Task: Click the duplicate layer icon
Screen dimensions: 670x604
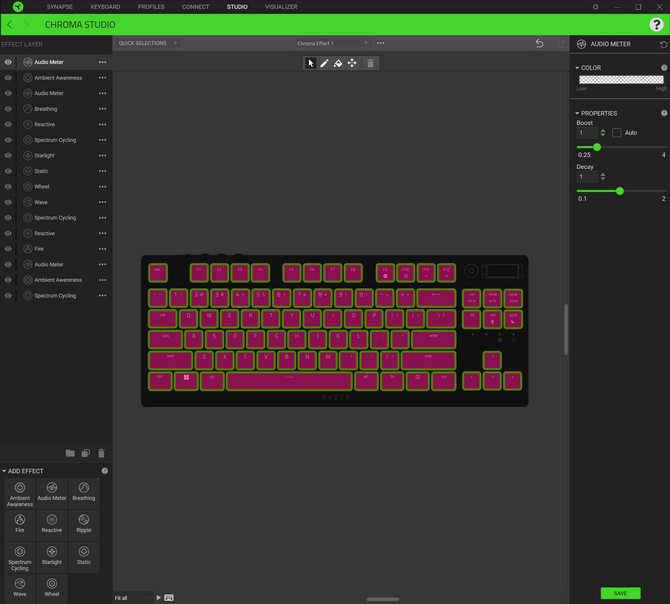Action: (85, 453)
